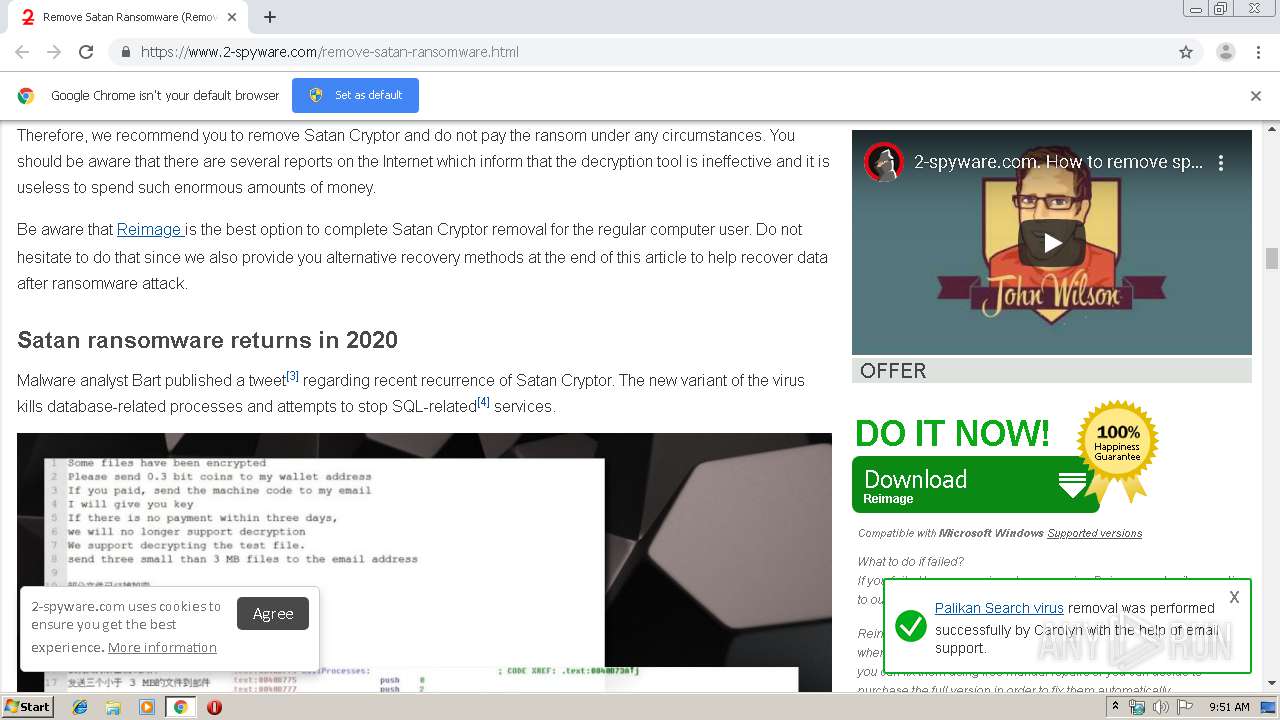
Task: Click the DO IT NOW! offer text
Action: (x=952, y=433)
